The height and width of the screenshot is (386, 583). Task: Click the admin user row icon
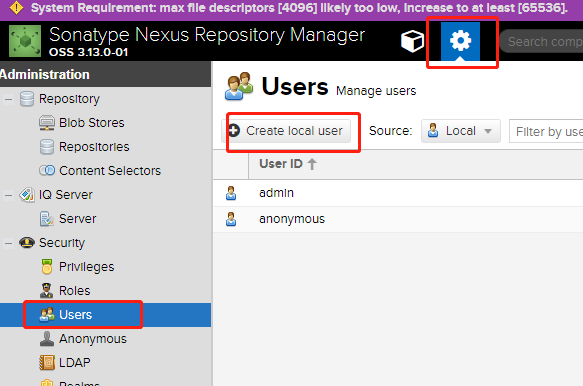[231, 193]
